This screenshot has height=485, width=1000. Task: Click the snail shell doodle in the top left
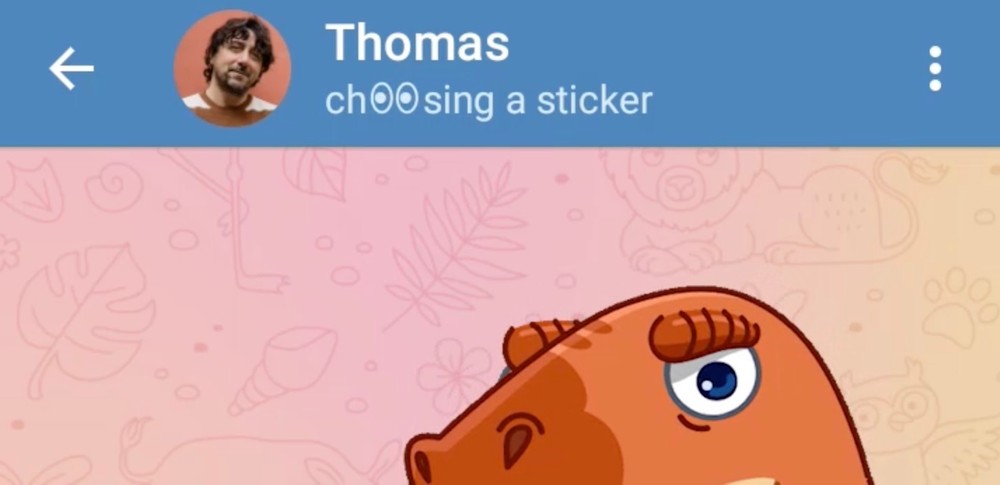pyautogui.click(x=114, y=186)
